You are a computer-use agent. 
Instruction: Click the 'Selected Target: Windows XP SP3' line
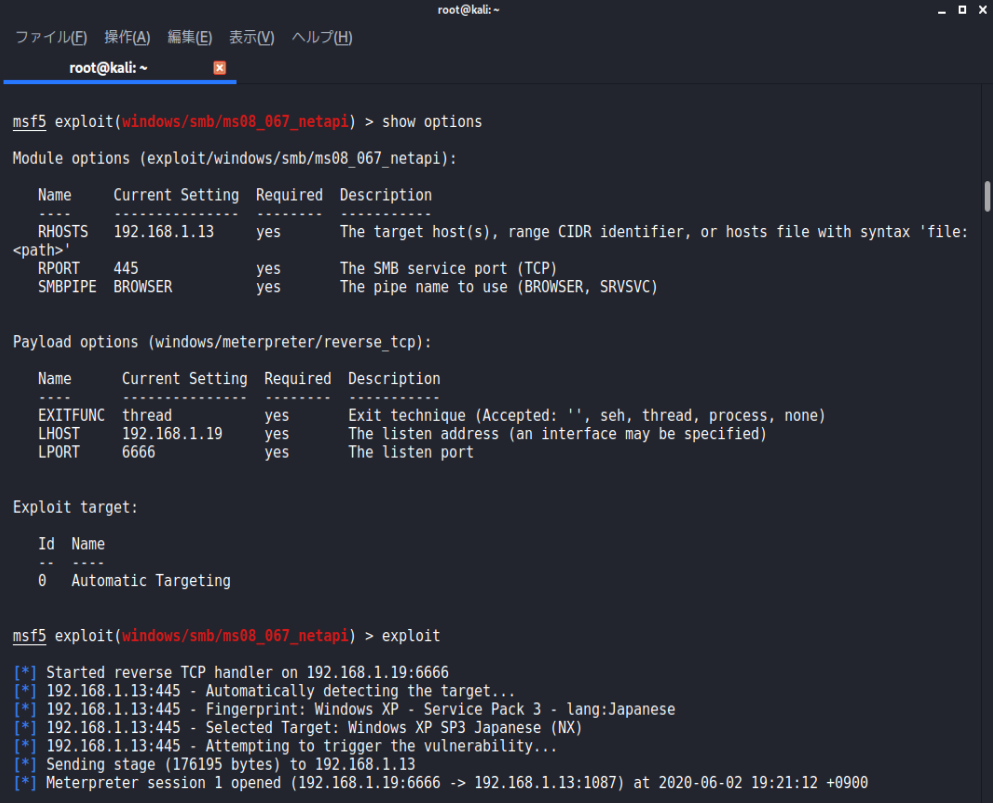click(x=298, y=728)
